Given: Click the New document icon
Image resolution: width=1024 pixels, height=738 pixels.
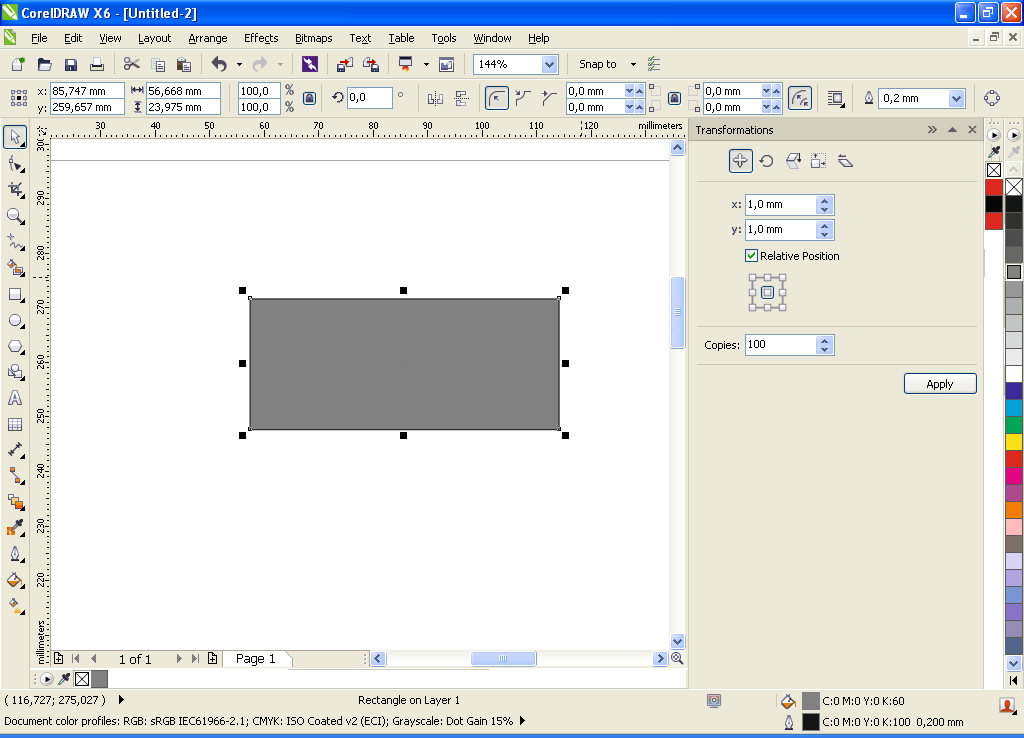Looking at the screenshot, I should [x=18, y=64].
